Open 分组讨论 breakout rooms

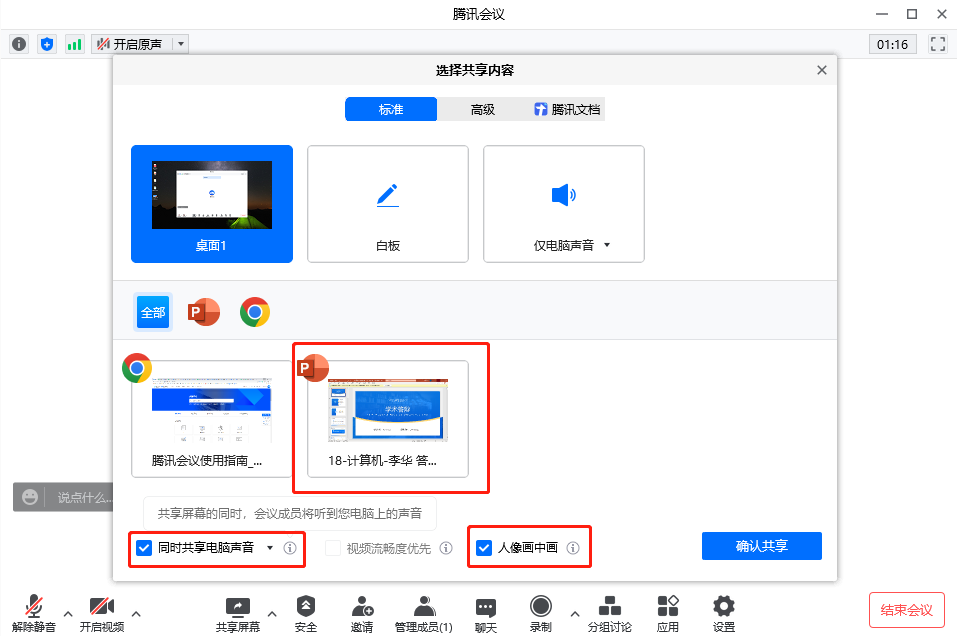[610, 613]
